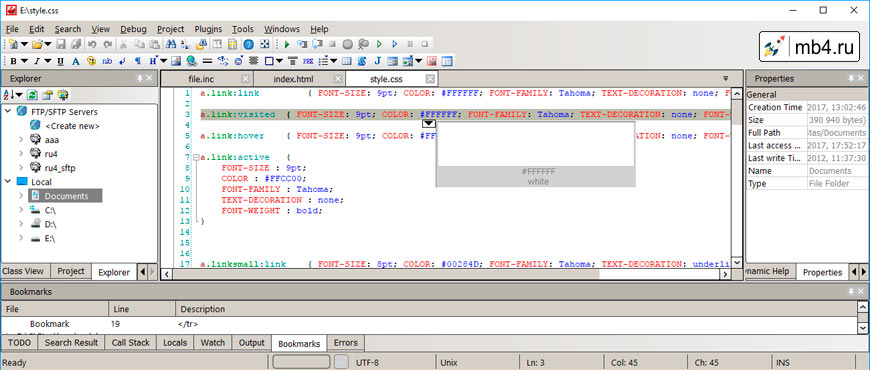
Task: Click the Insert hyperlink globe icon
Action: pos(192,60)
